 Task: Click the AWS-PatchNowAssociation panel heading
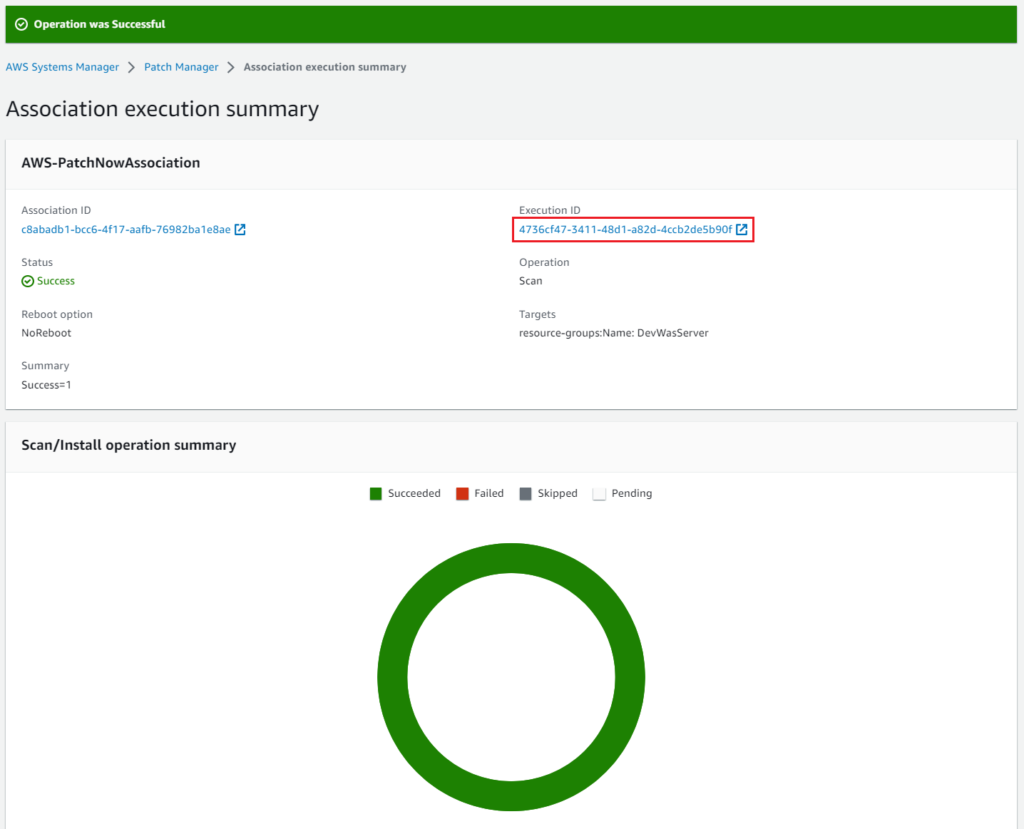pos(110,163)
